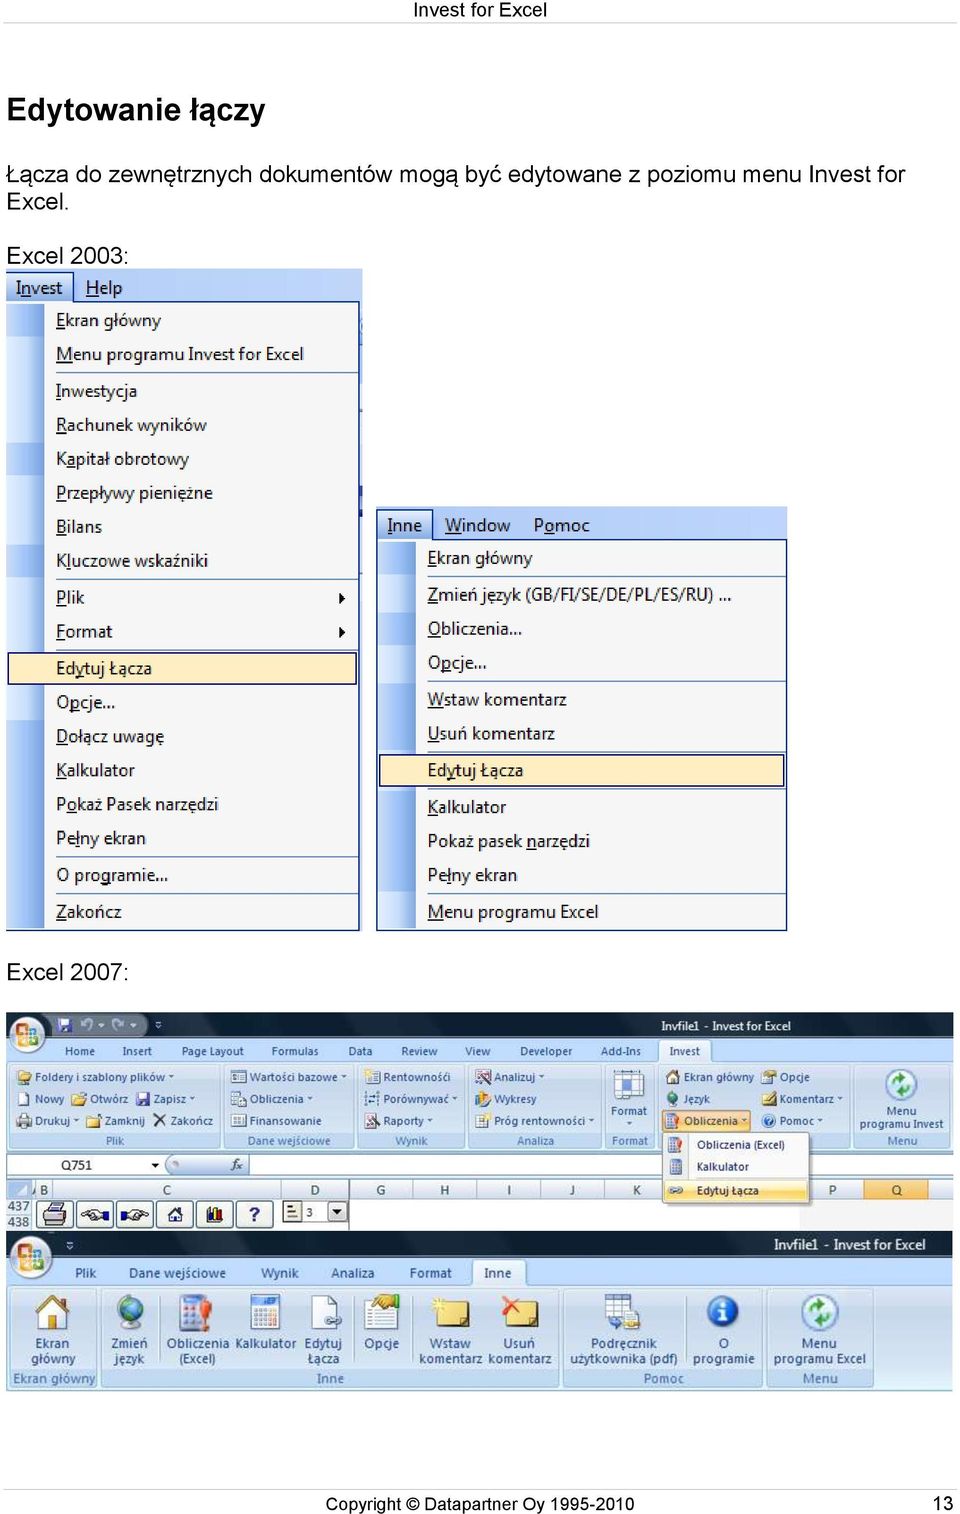This screenshot has width=960, height=1514.
Task: Select Menu programu Excel in the Inne menu
Action: [x=512, y=912]
